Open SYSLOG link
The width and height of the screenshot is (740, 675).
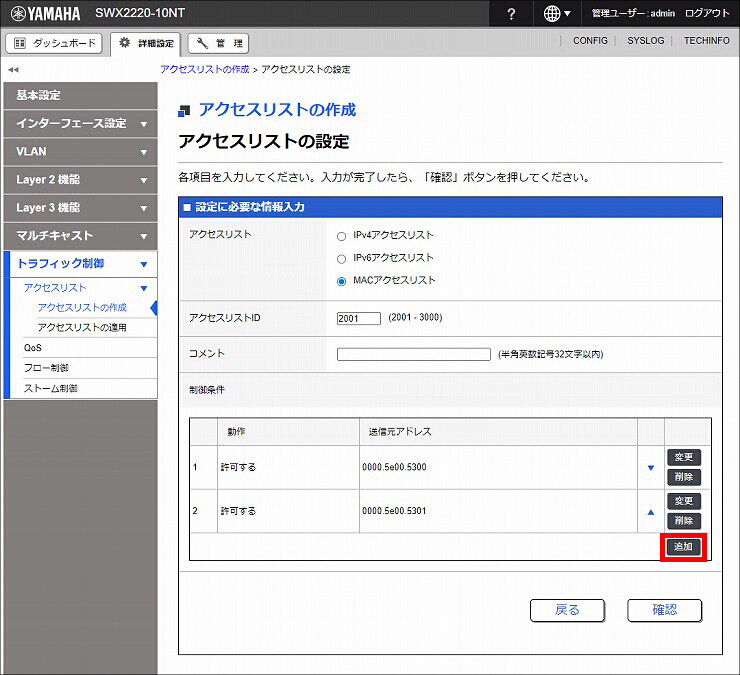[x=645, y=41]
